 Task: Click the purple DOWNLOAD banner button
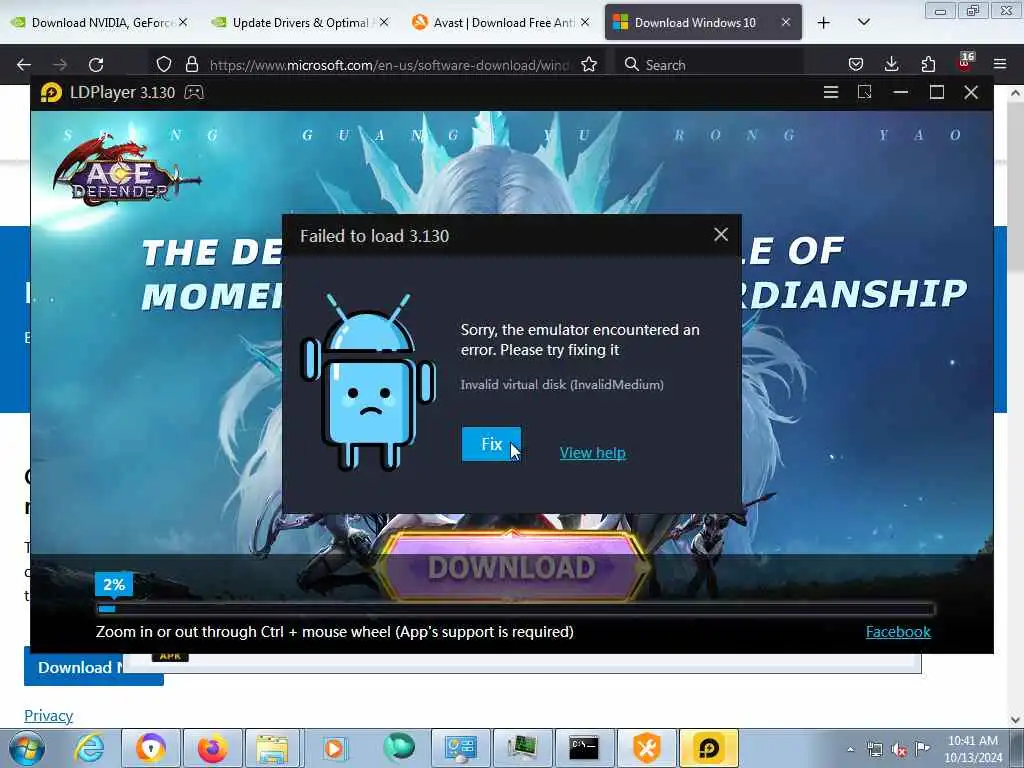coord(511,567)
